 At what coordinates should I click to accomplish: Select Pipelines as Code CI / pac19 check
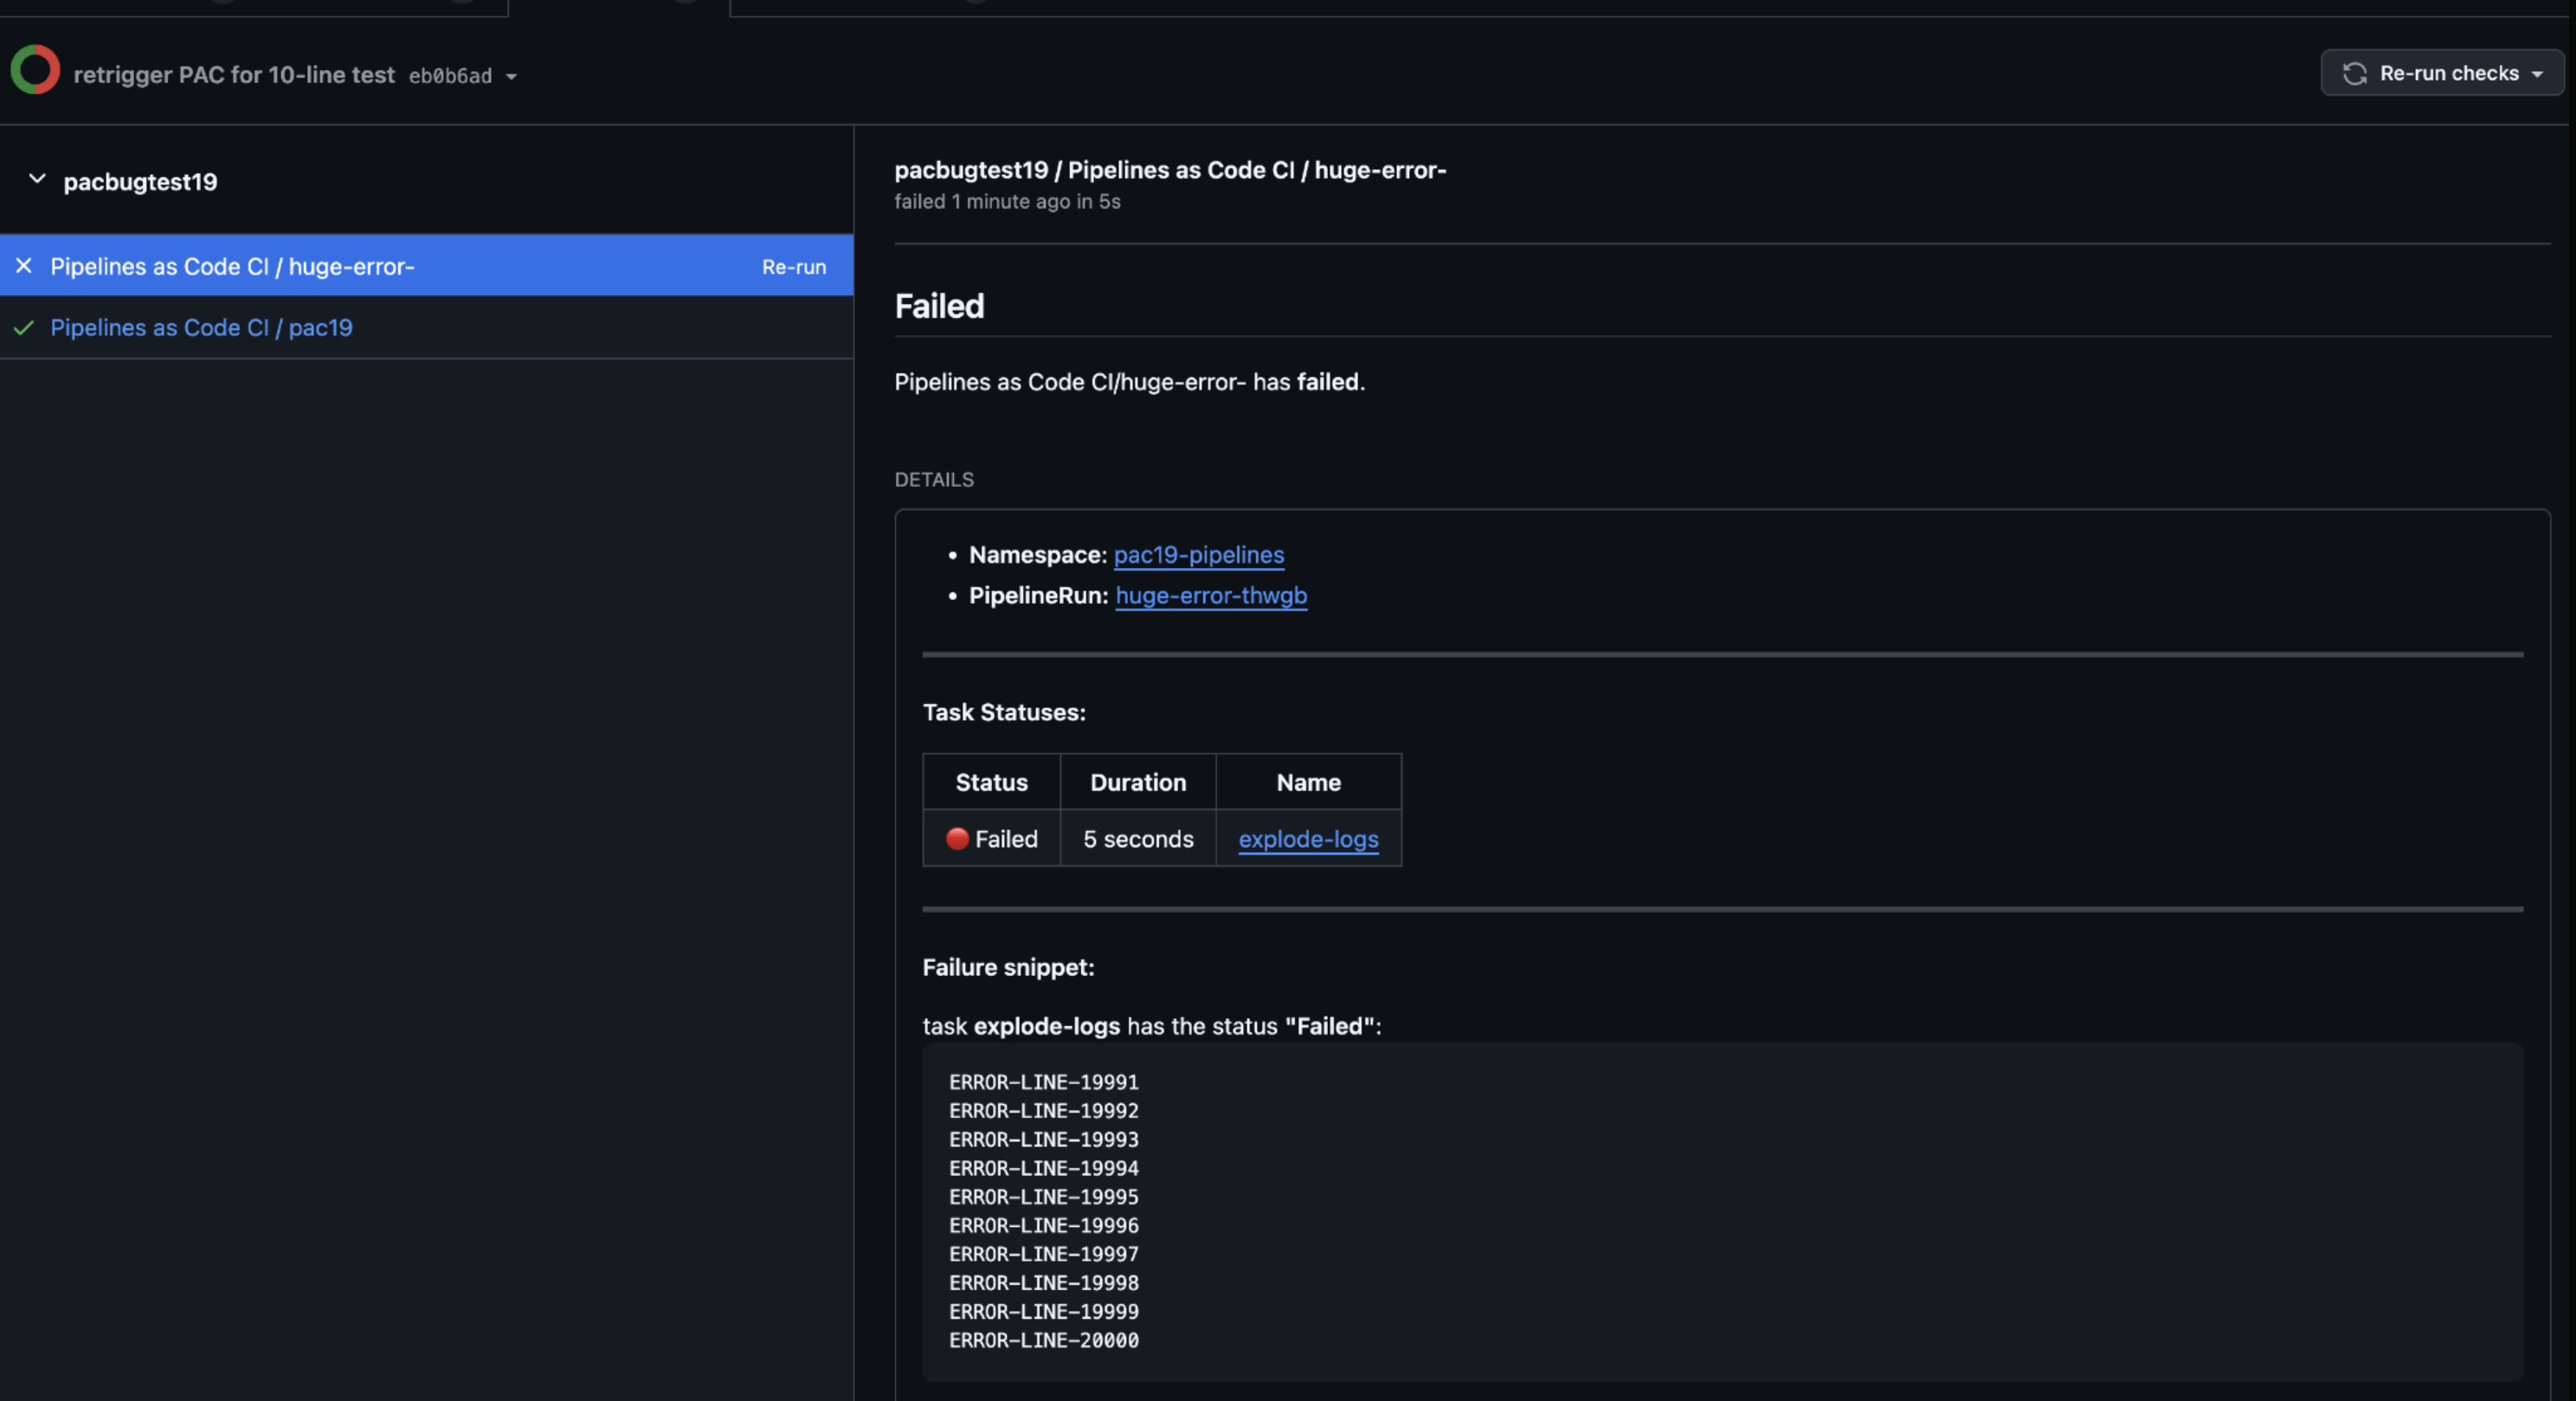(x=201, y=328)
